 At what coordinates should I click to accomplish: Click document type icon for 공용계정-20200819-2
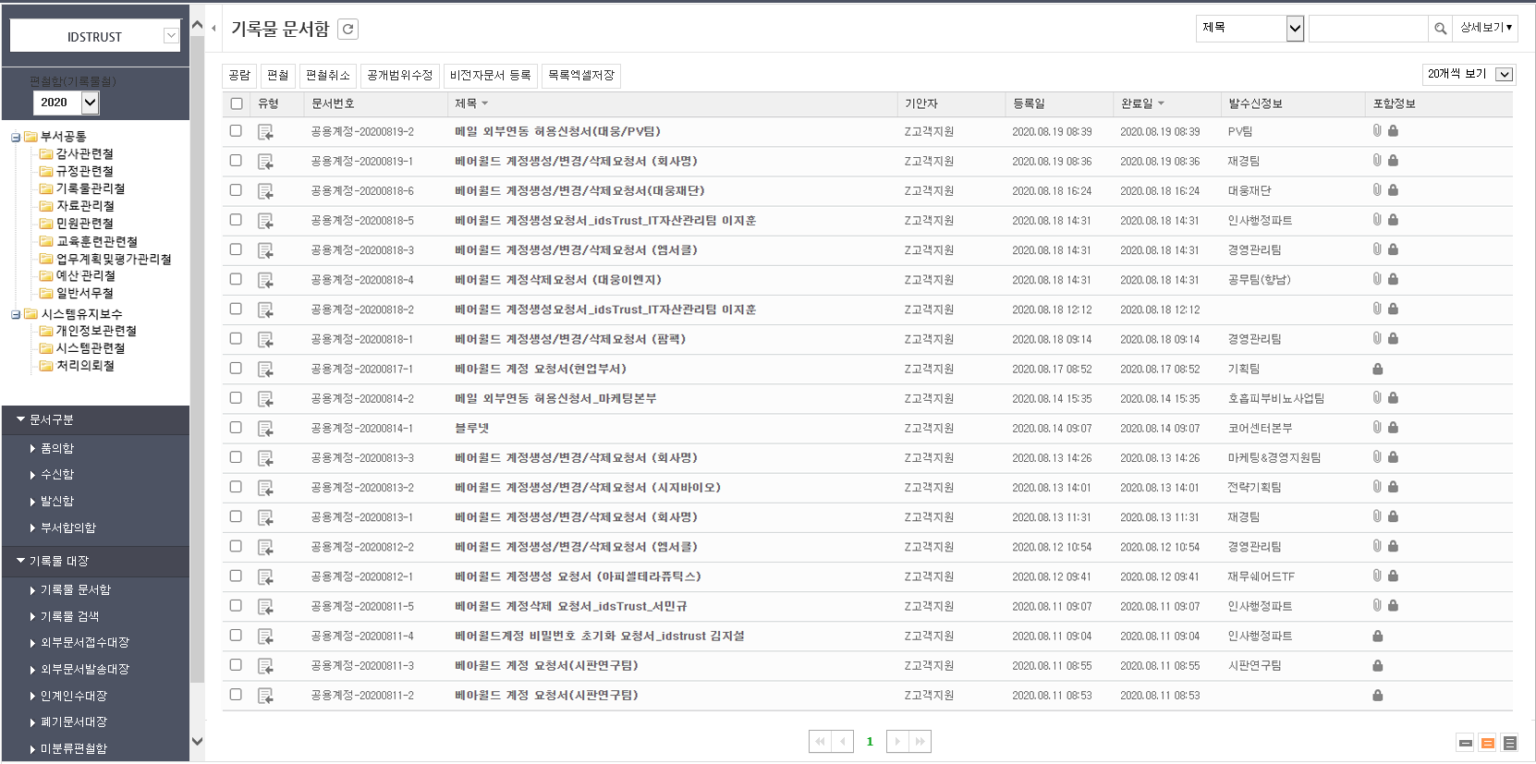265,131
